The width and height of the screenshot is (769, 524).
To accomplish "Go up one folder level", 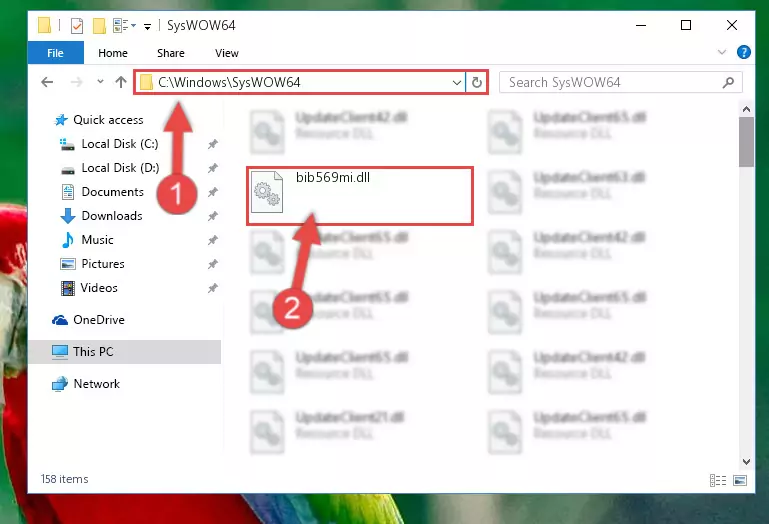I will pos(121,82).
